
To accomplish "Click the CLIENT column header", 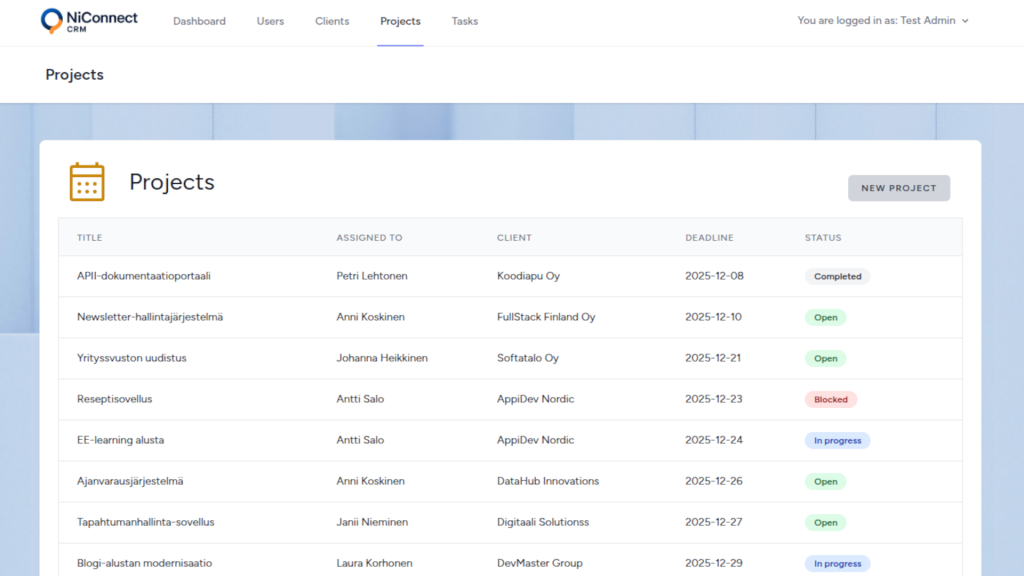I will (x=514, y=238).
